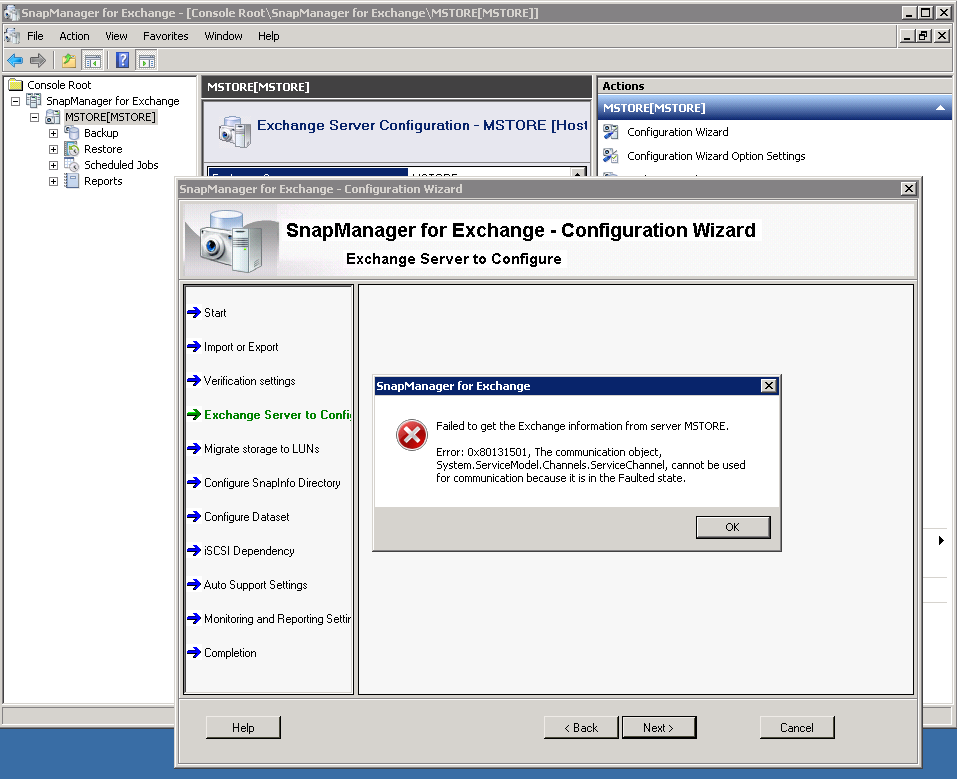Click the green arrow beside Exchange Server step
The width and height of the screenshot is (957, 779).
[194, 415]
